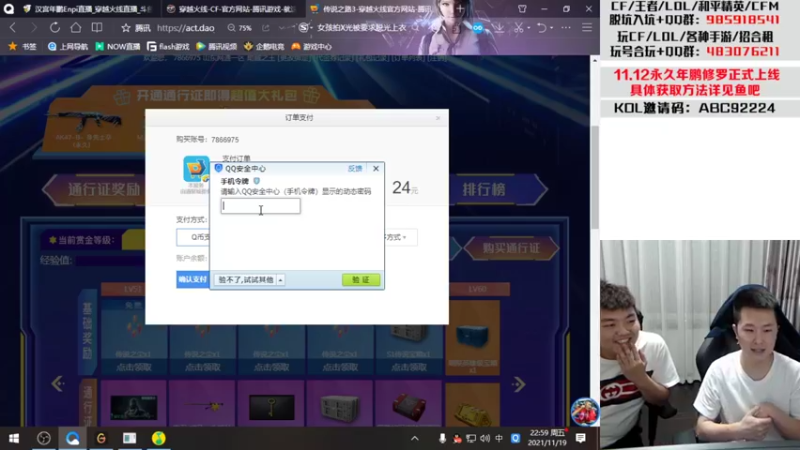Open the 排行榜 ranking tab
The image size is (800, 450).
coord(490,189)
